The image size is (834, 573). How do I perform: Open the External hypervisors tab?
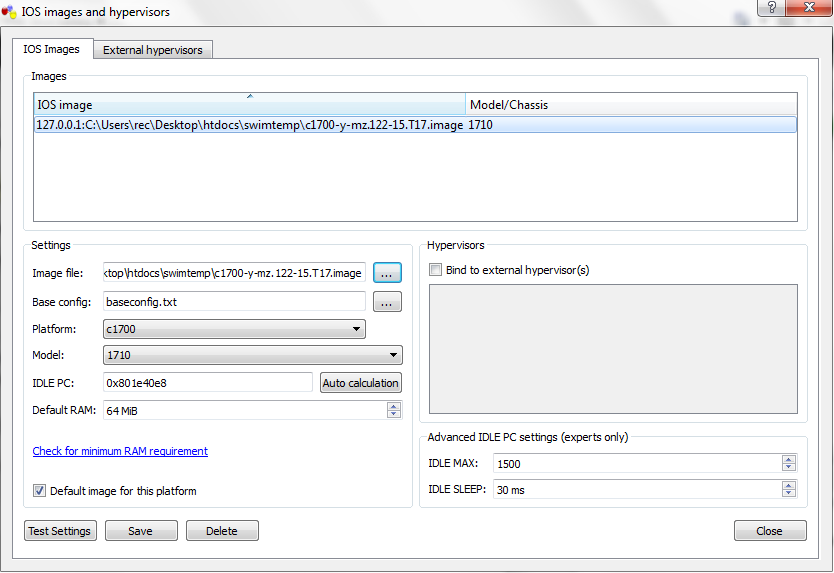click(153, 50)
